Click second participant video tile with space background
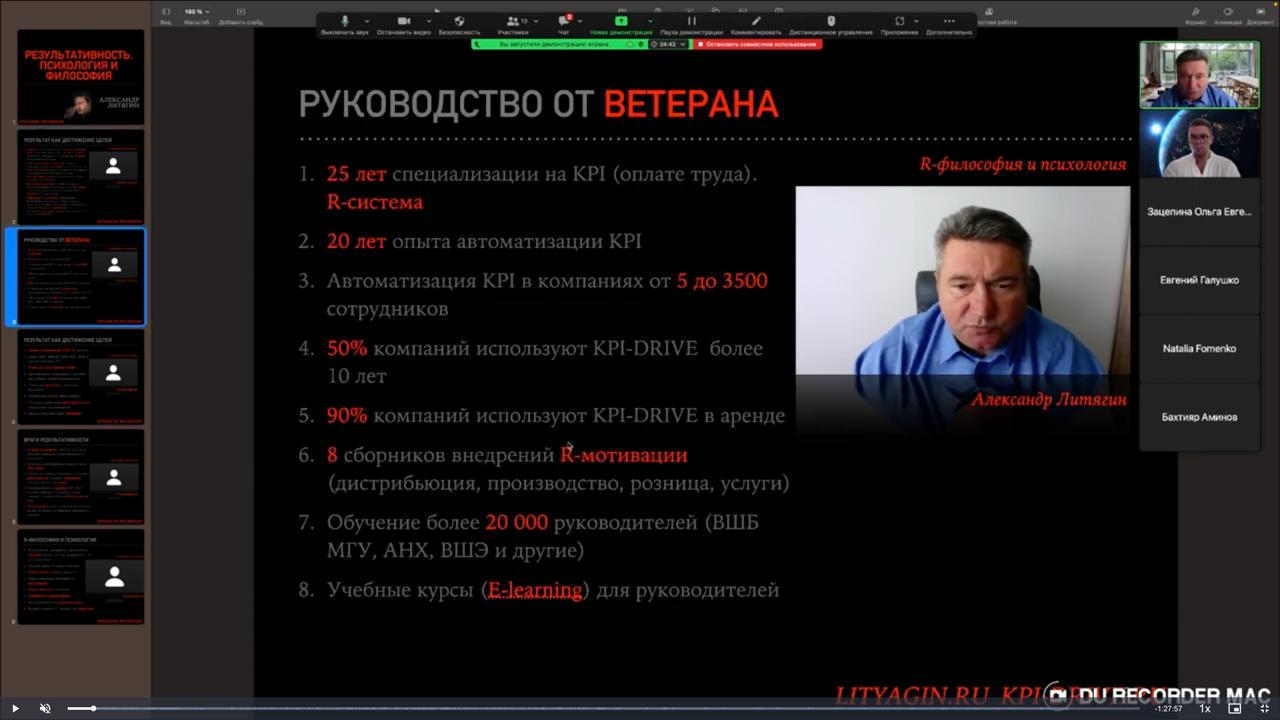 coord(1199,144)
